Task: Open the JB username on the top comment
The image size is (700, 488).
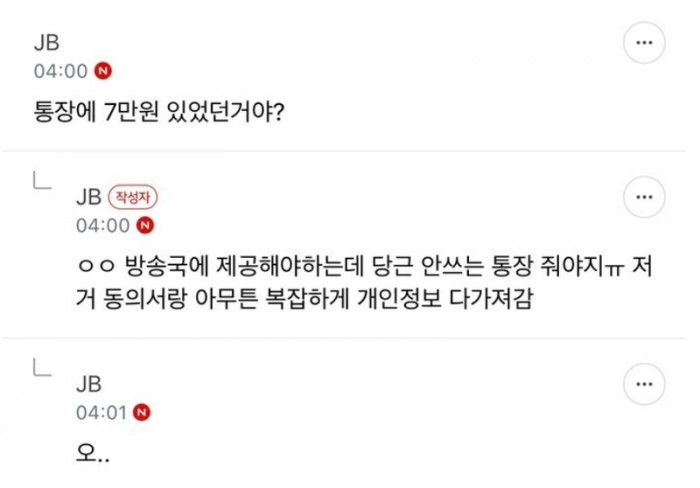Action: (46, 43)
